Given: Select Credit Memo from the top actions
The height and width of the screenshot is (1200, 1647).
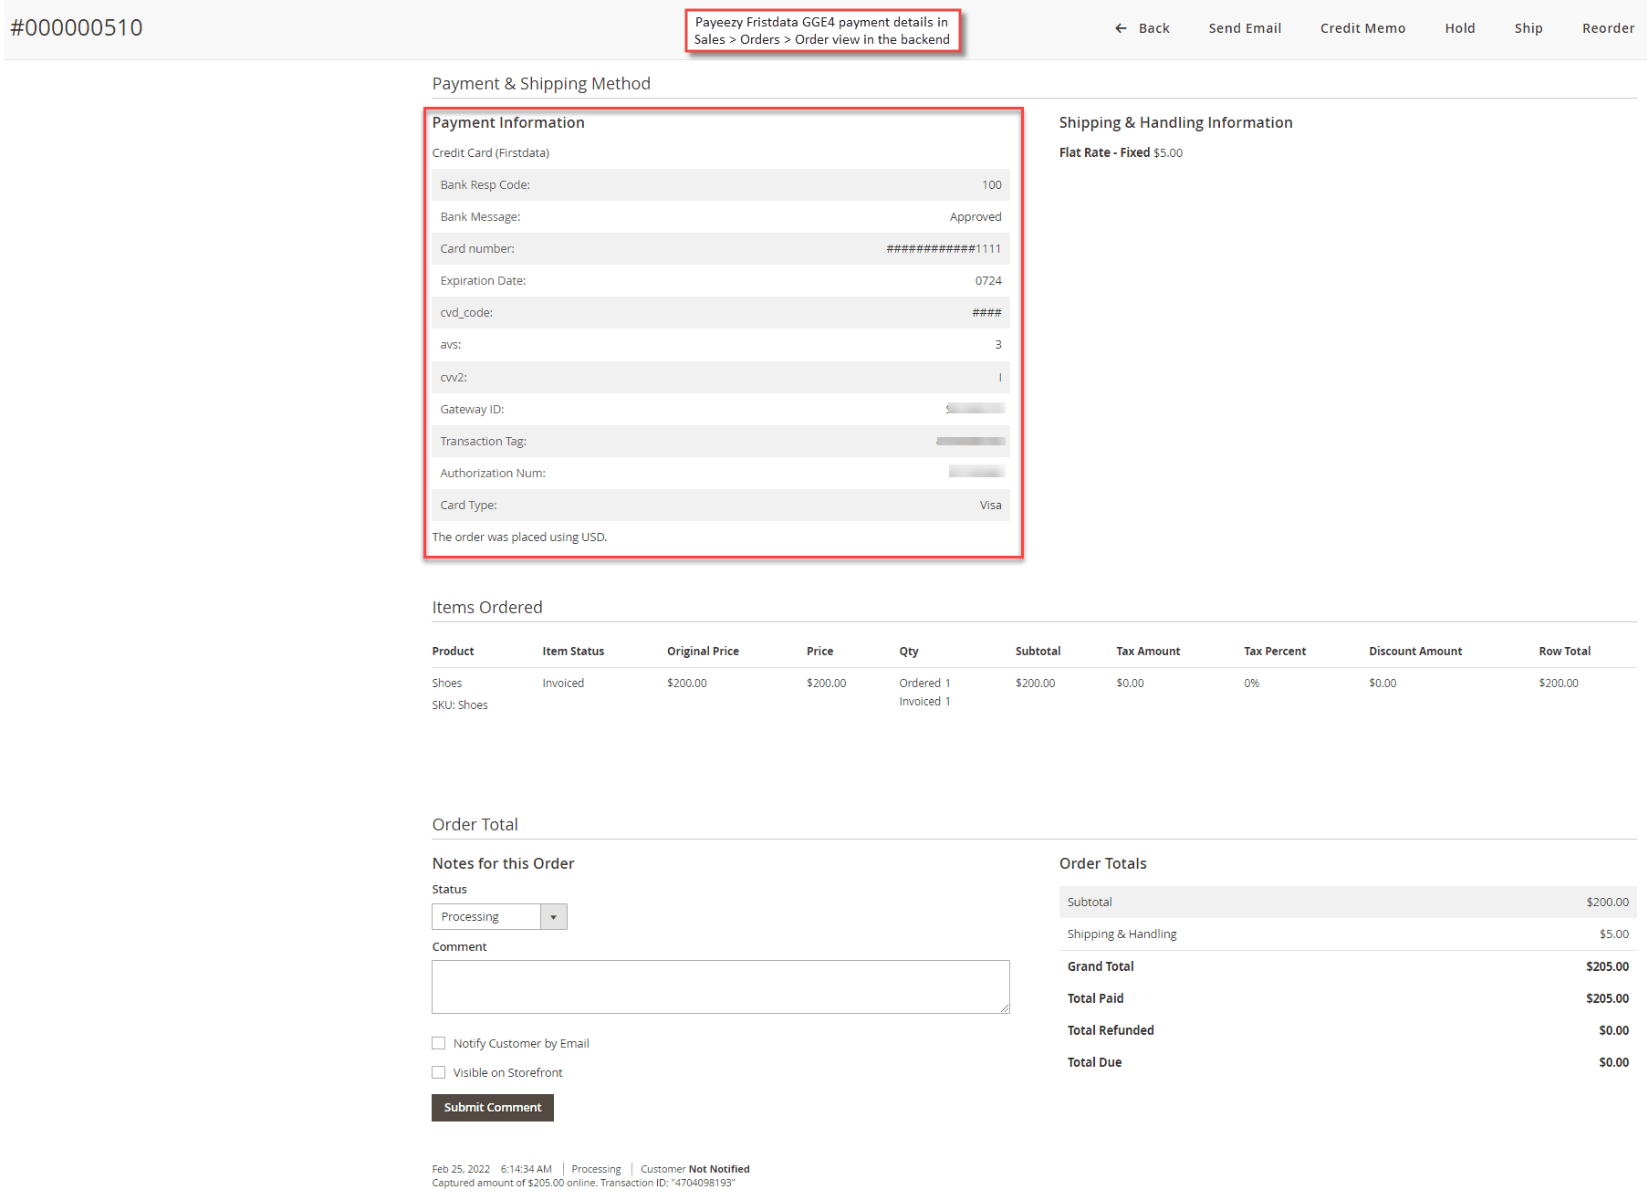Looking at the screenshot, I should point(1362,28).
